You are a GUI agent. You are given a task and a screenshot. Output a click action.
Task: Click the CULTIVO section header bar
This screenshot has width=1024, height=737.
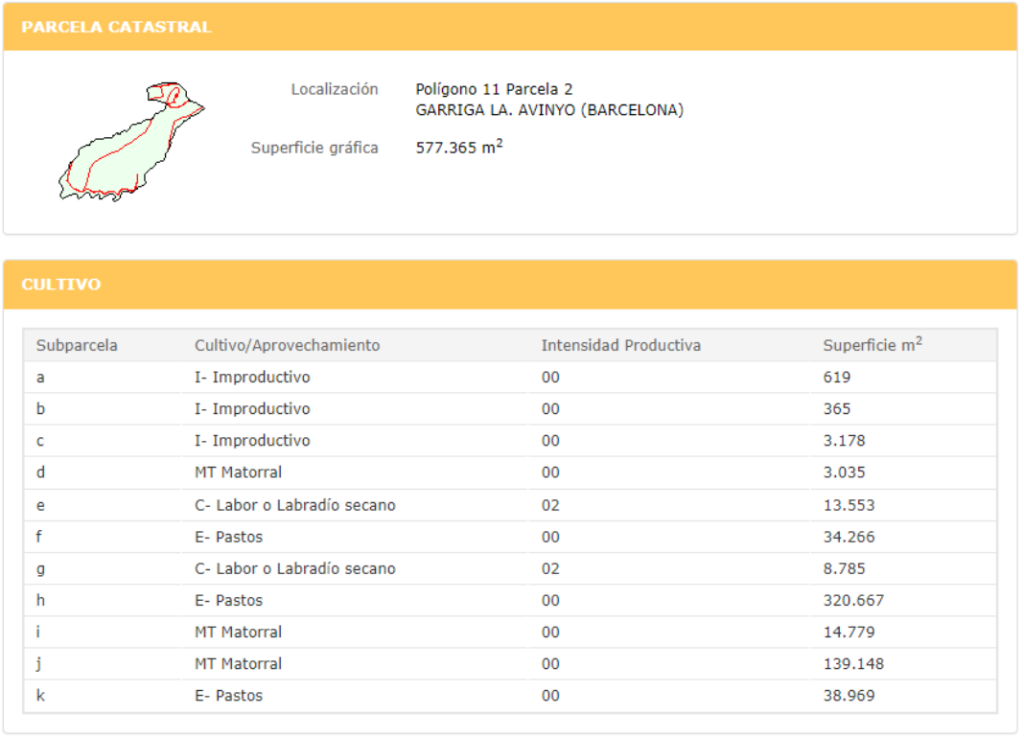tap(510, 285)
